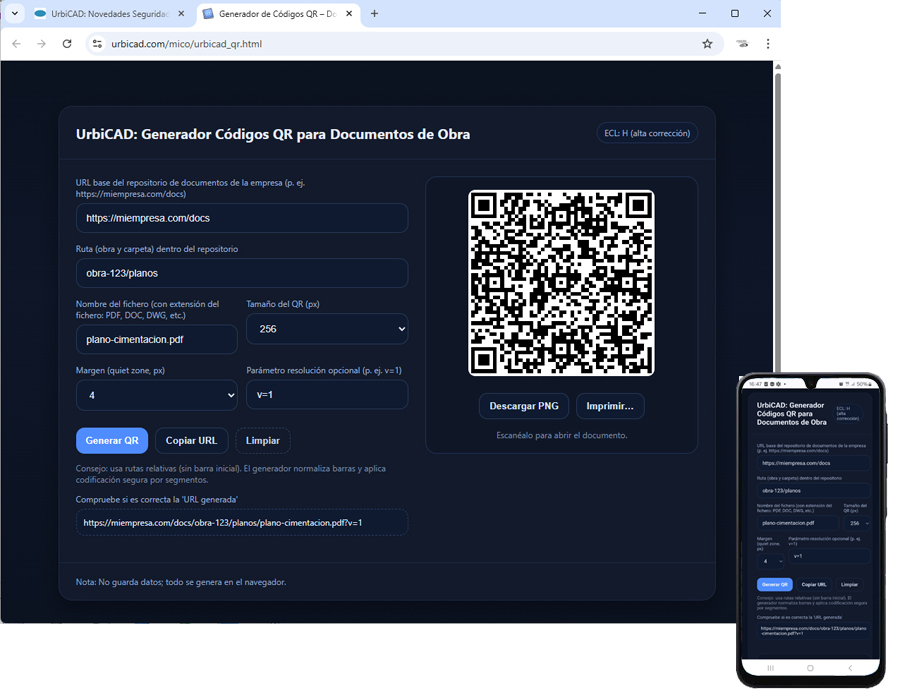Reload the QR generator page
The width and height of the screenshot is (900, 700).
[x=65, y=44]
